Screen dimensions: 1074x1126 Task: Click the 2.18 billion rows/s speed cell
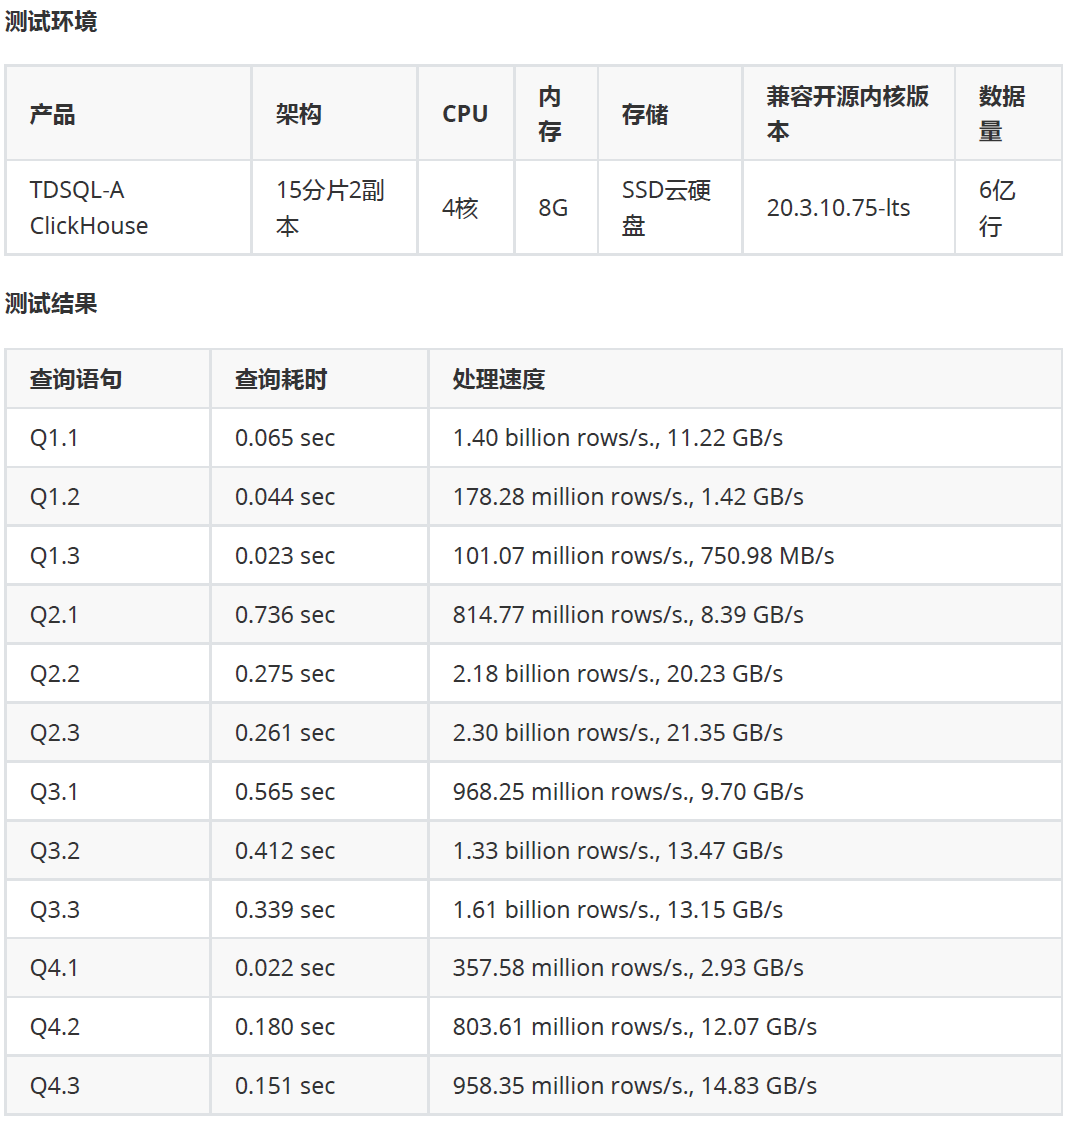click(745, 674)
